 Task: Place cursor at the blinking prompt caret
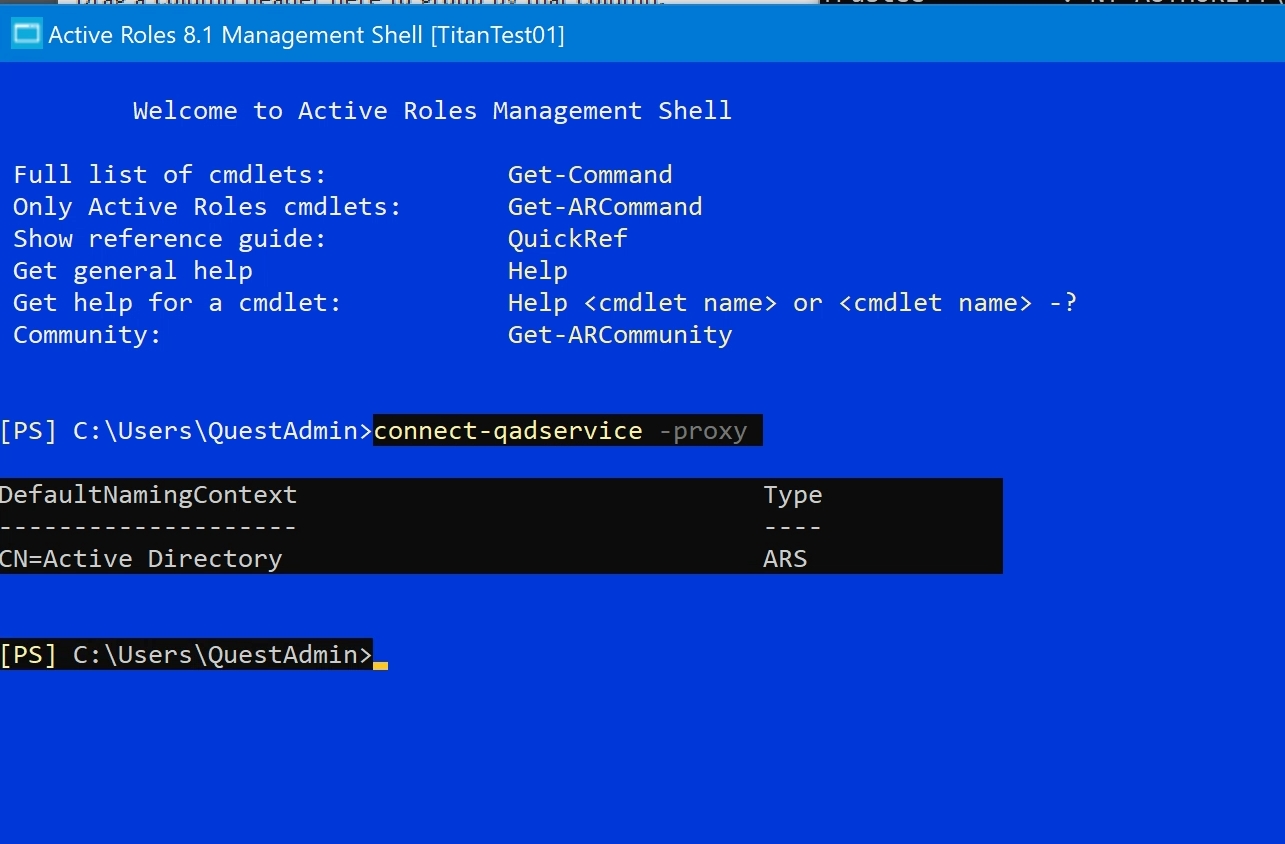[380, 657]
